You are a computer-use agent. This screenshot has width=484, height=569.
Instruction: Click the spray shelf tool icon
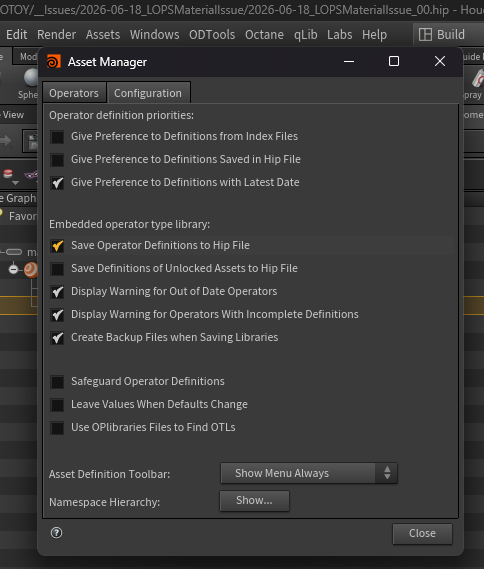click(478, 78)
